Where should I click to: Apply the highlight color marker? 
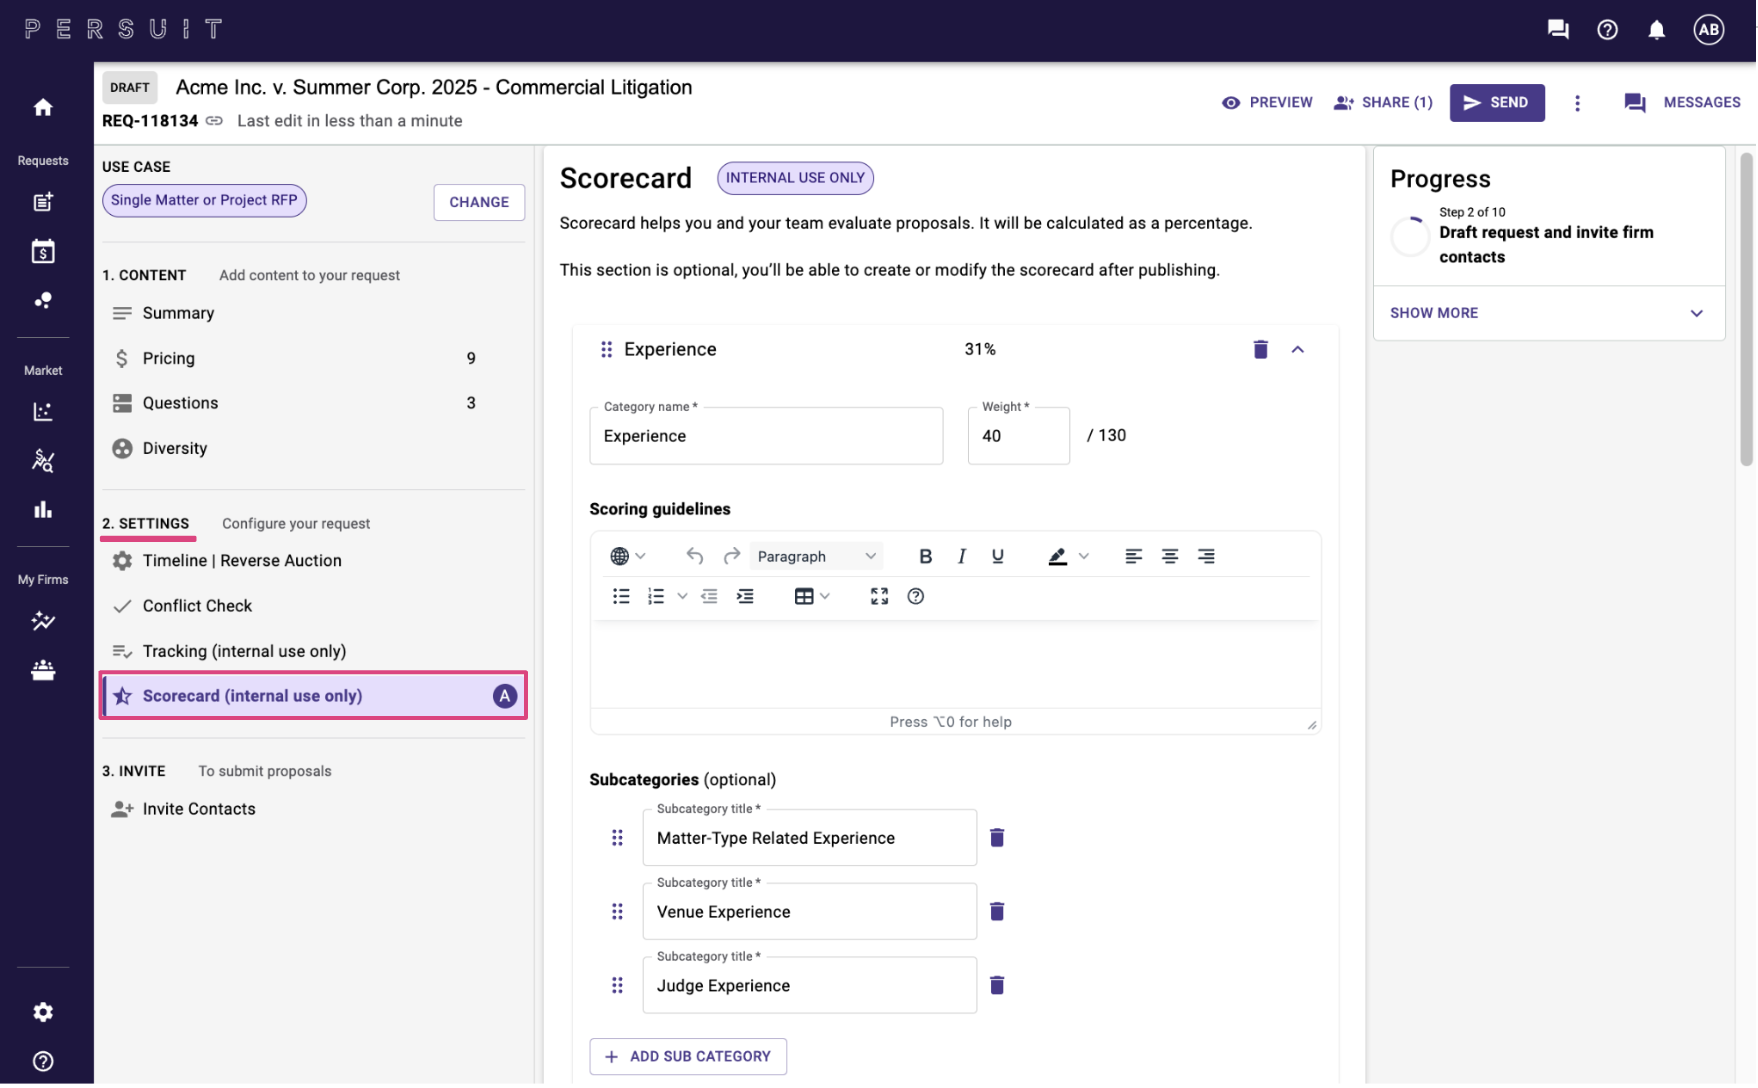click(1058, 556)
